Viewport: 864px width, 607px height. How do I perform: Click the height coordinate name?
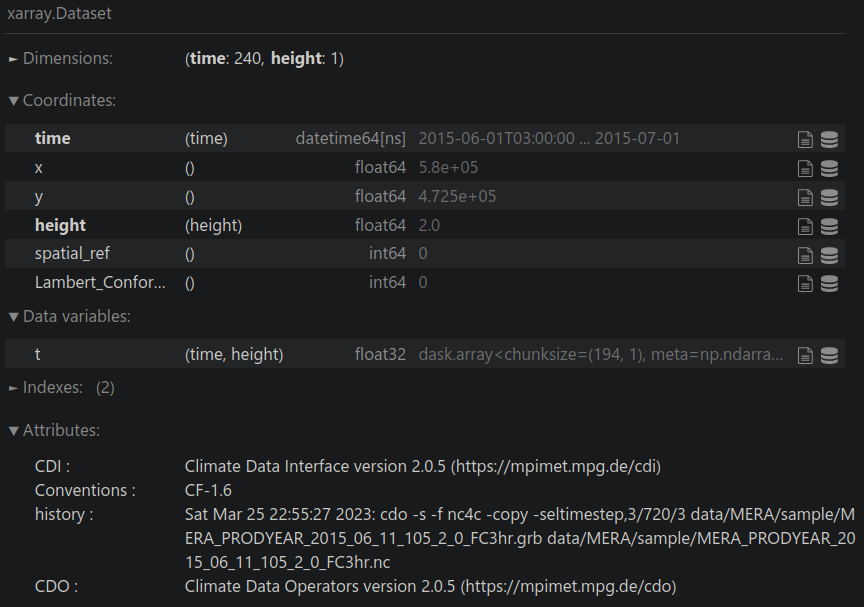tap(60, 226)
